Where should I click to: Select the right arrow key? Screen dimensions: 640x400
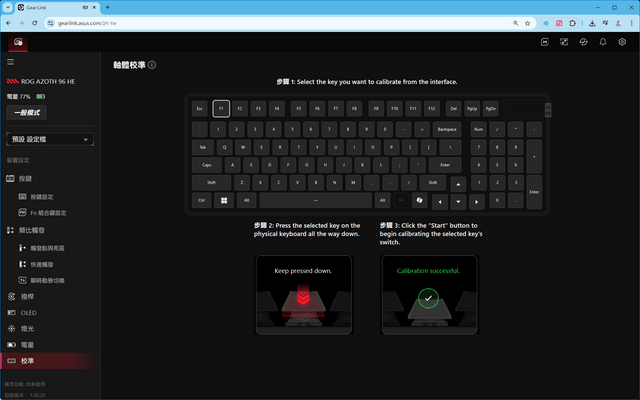pyautogui.click(x=477, y=202)
